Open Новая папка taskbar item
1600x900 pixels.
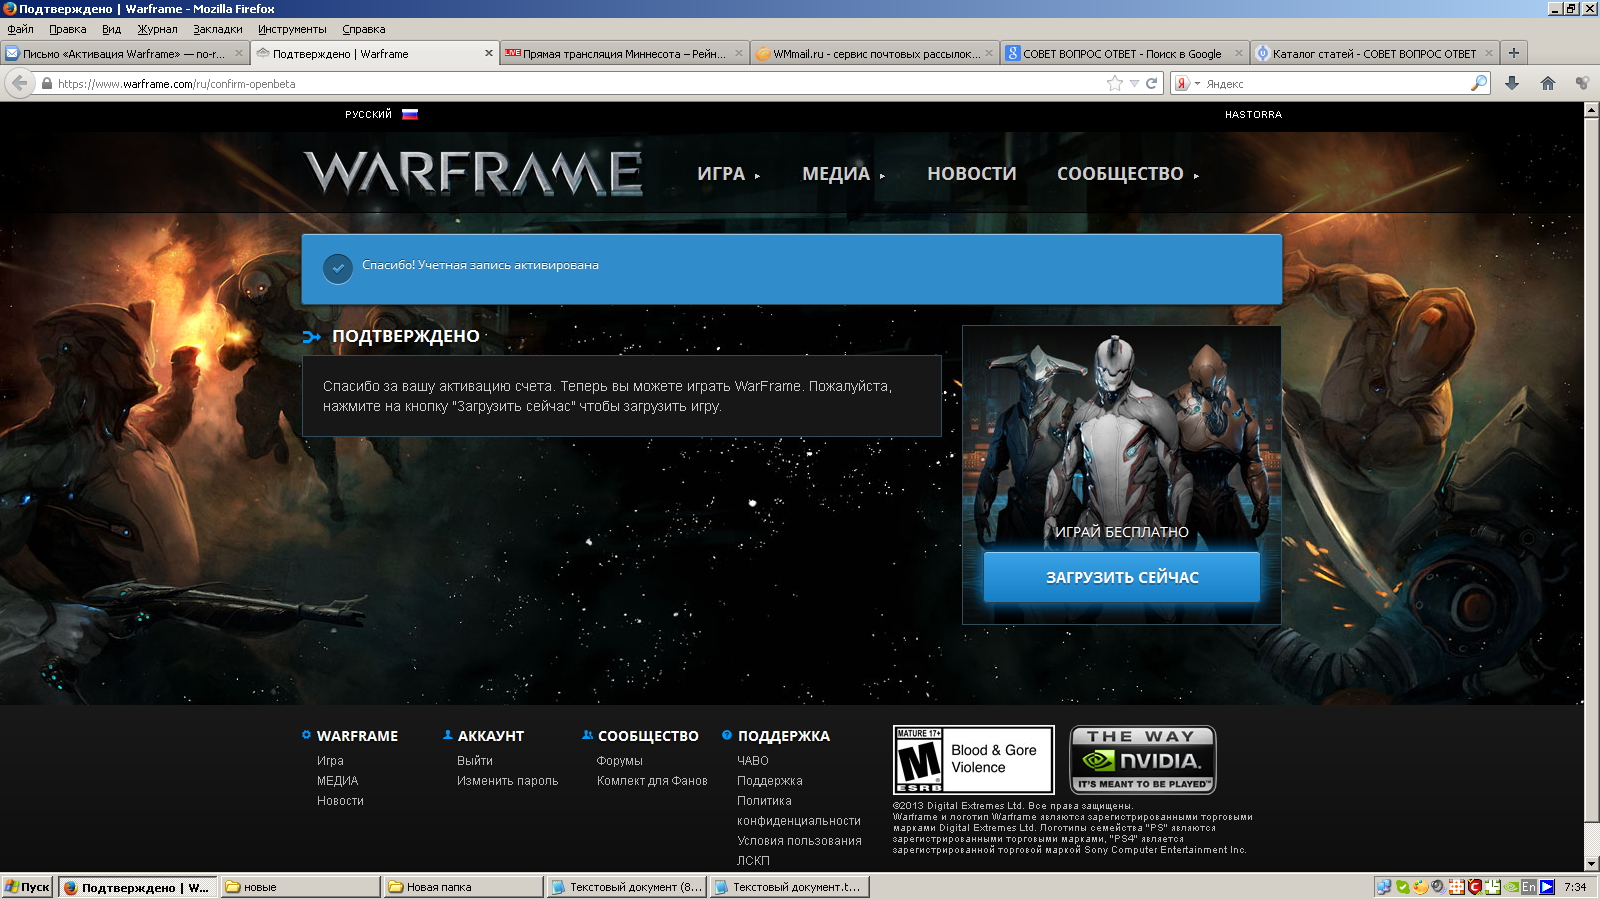pyautogui.click(x=463, y=887)
